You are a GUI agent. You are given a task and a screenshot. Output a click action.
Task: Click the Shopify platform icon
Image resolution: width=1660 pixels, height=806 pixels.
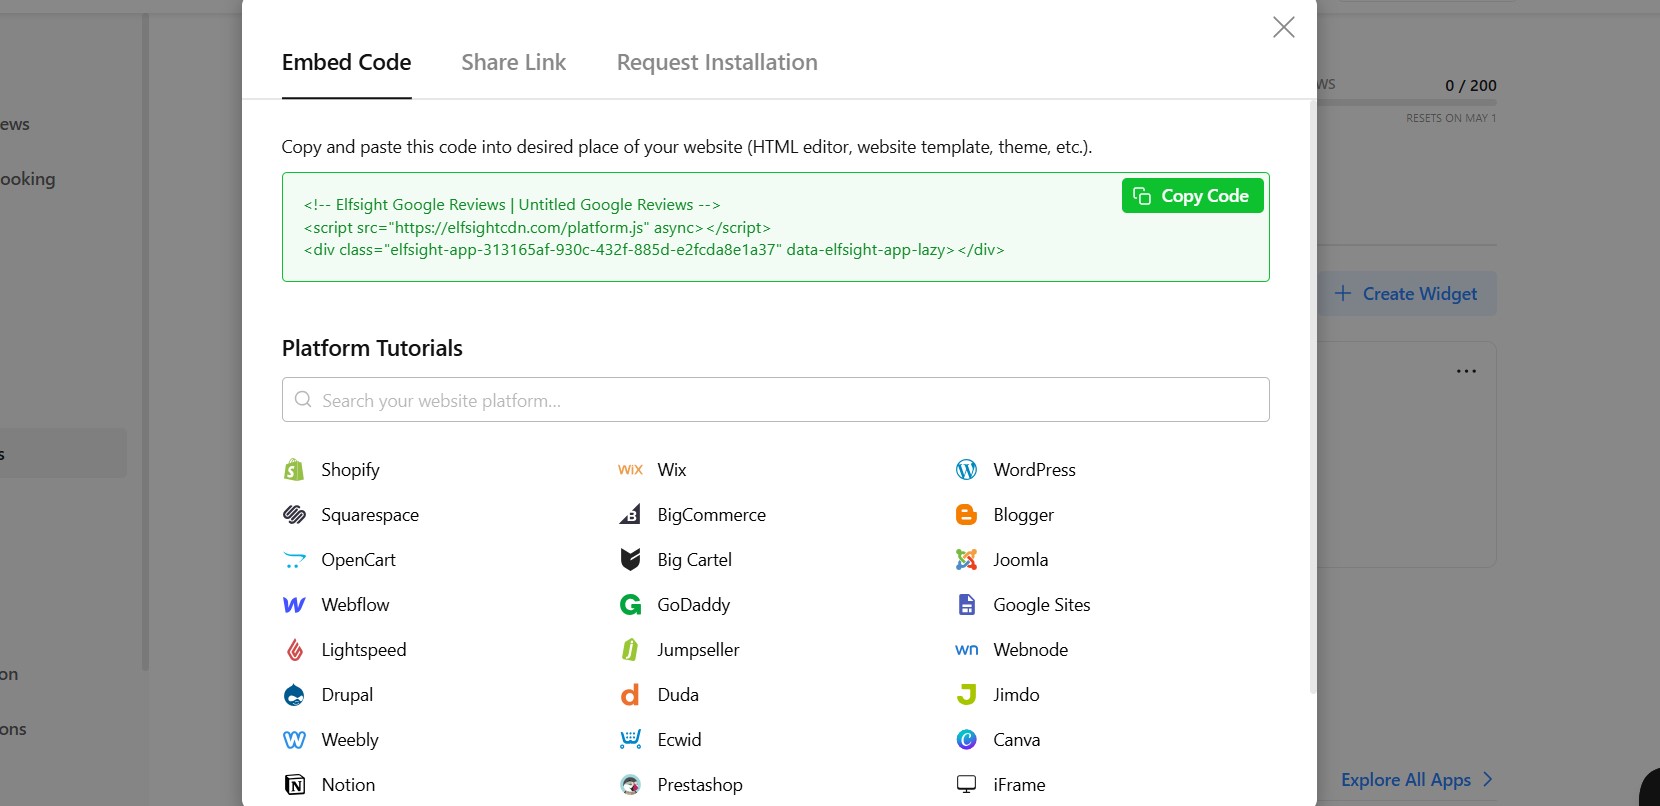point(294,470)
